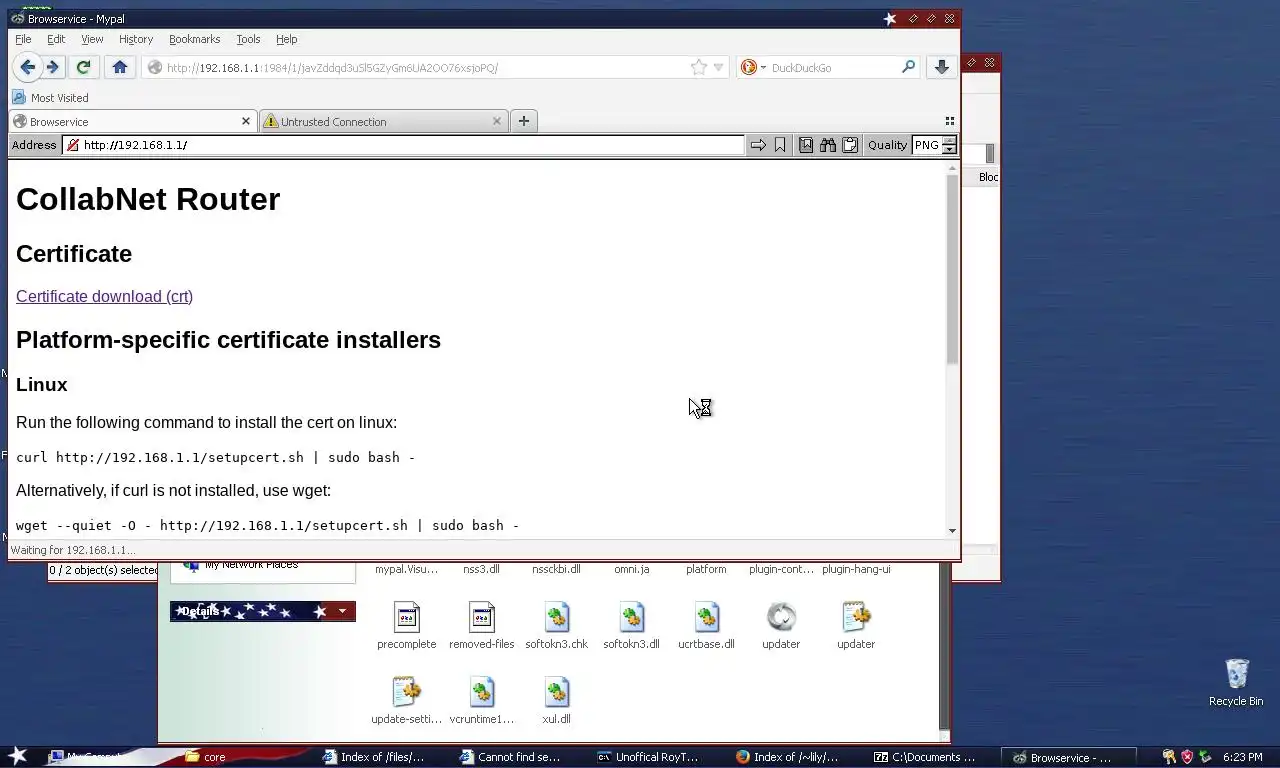
Task: Select the updater settings file icon
Action: point(856,626)
